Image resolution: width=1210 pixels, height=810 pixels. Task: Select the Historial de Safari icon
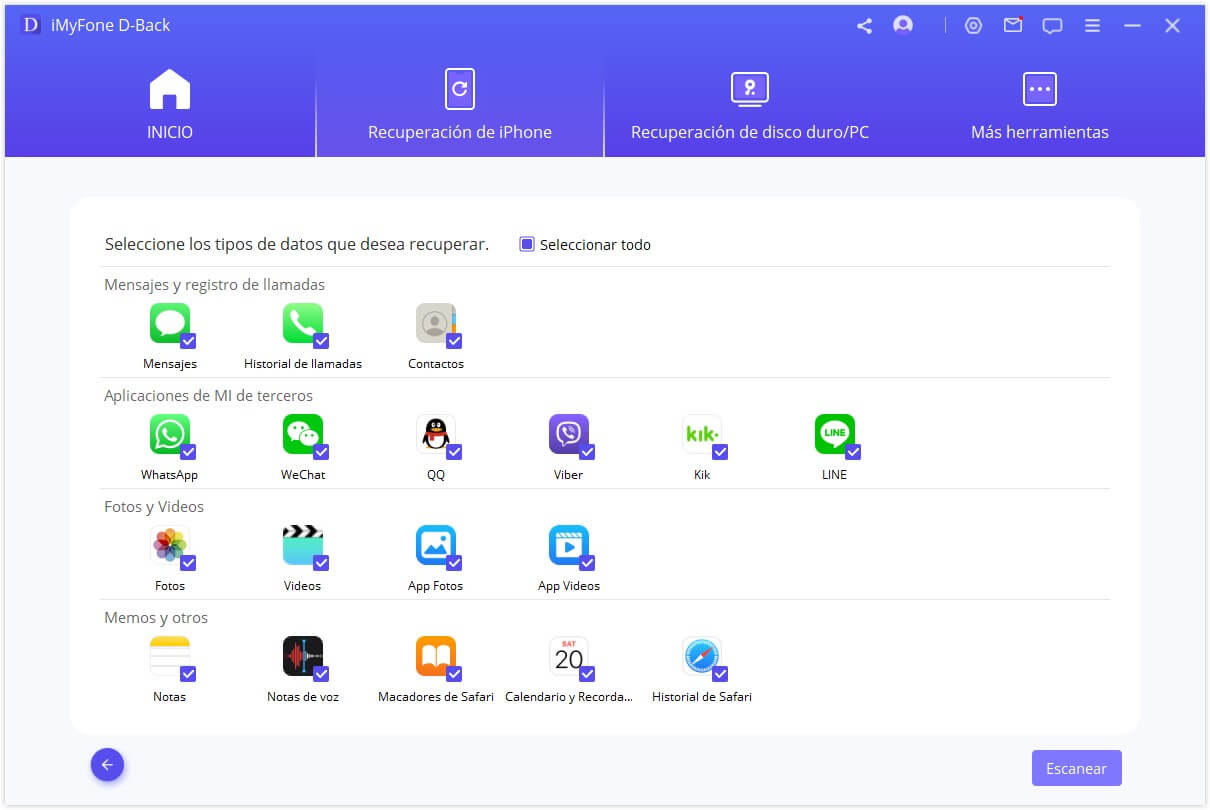coord(701,655)
